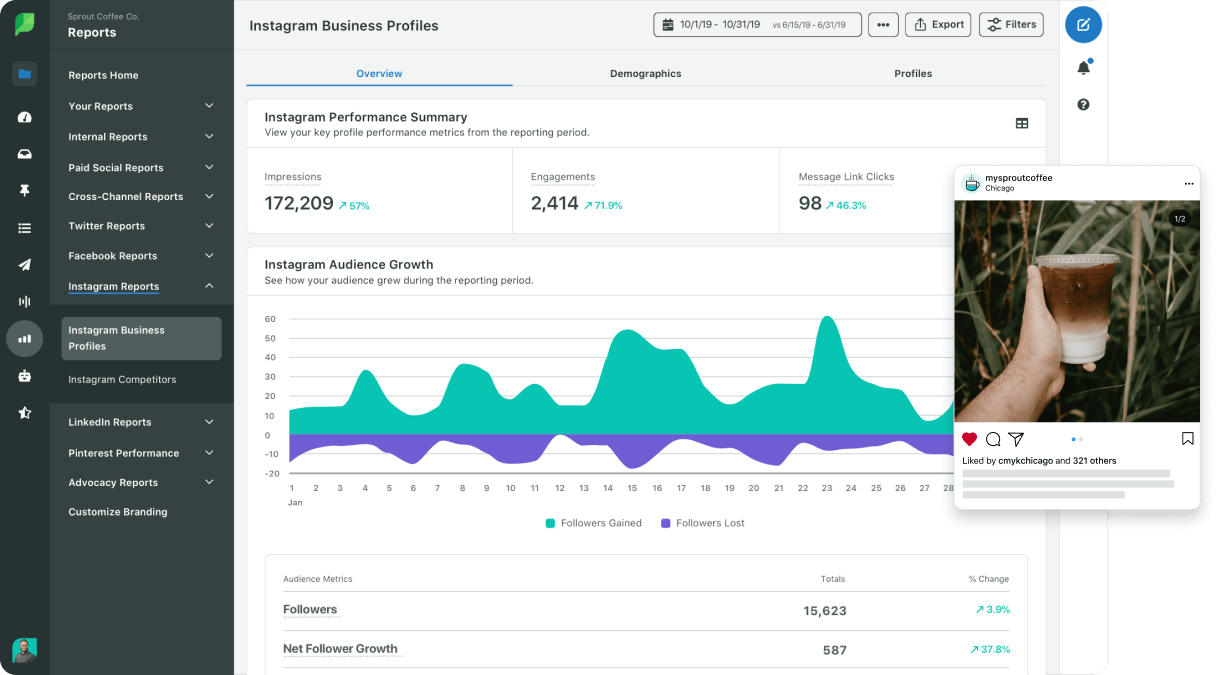Open the blue Compose pencil button
Image resolution: width=1217 pixels, height=675 pixels.
(x=1083, y=25)
